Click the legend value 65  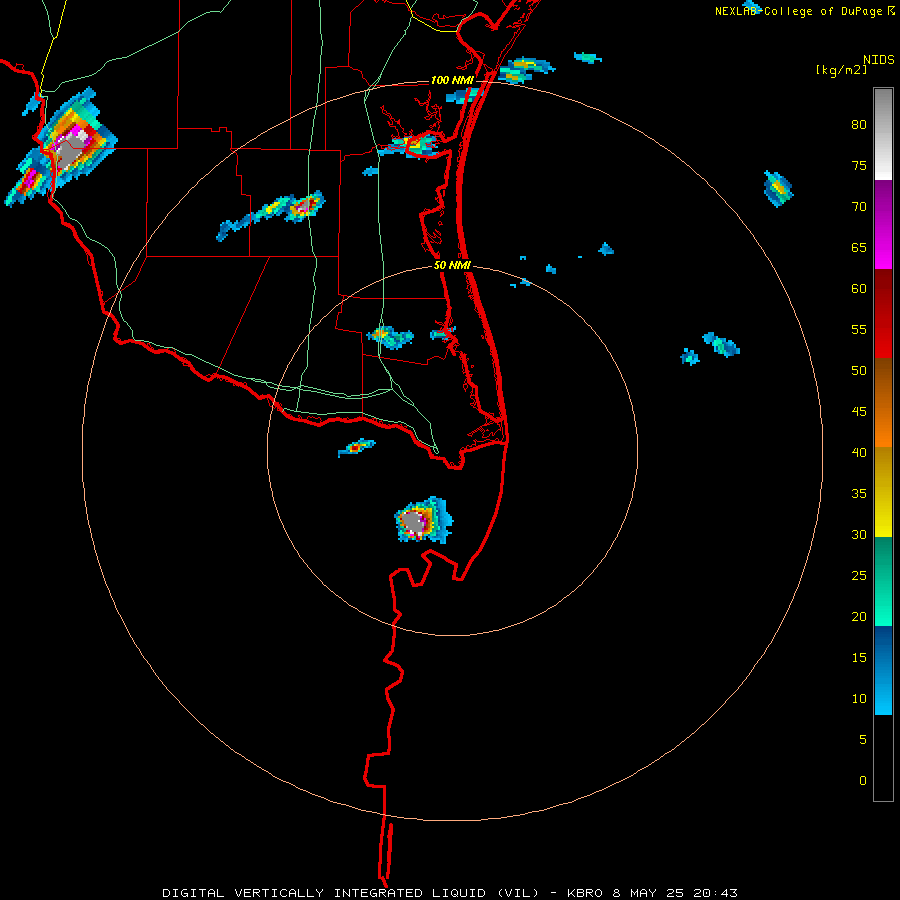[x=859, y=247]
